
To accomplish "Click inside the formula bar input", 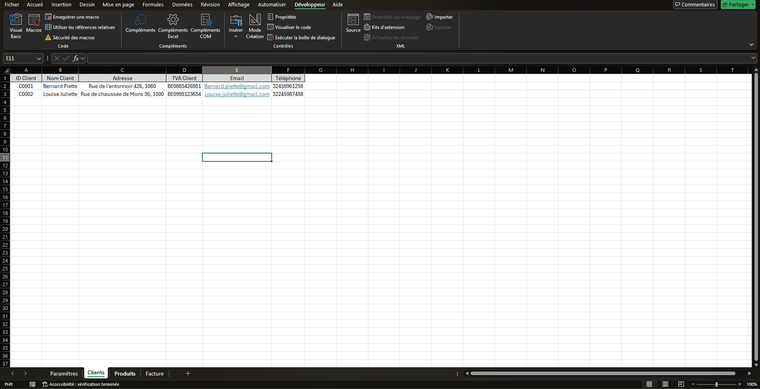I will point(418,59).
